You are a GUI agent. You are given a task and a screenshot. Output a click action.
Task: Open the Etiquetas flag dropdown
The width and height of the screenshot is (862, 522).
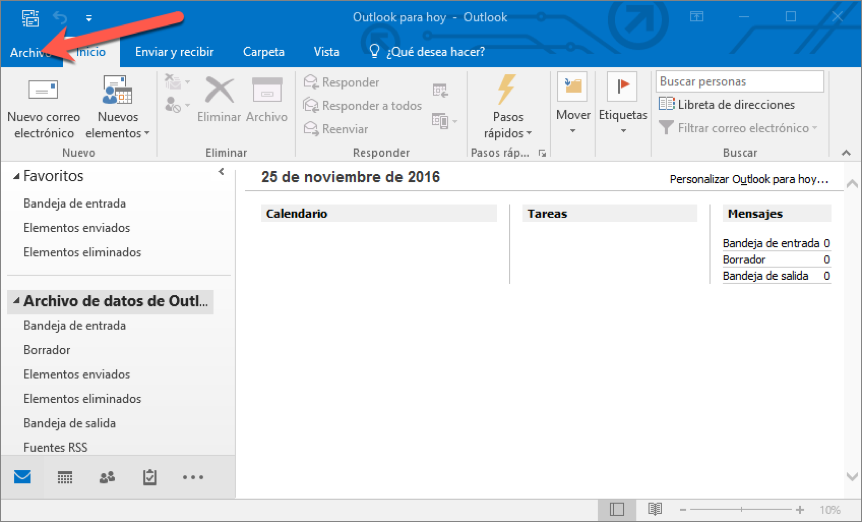(623, 104)
